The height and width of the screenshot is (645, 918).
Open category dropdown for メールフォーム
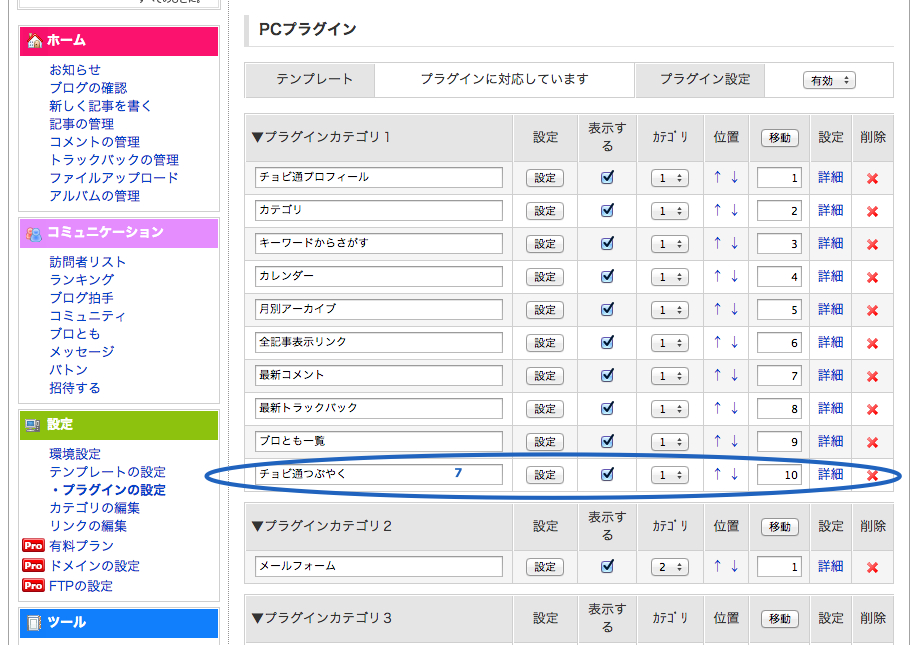point(670,567)
